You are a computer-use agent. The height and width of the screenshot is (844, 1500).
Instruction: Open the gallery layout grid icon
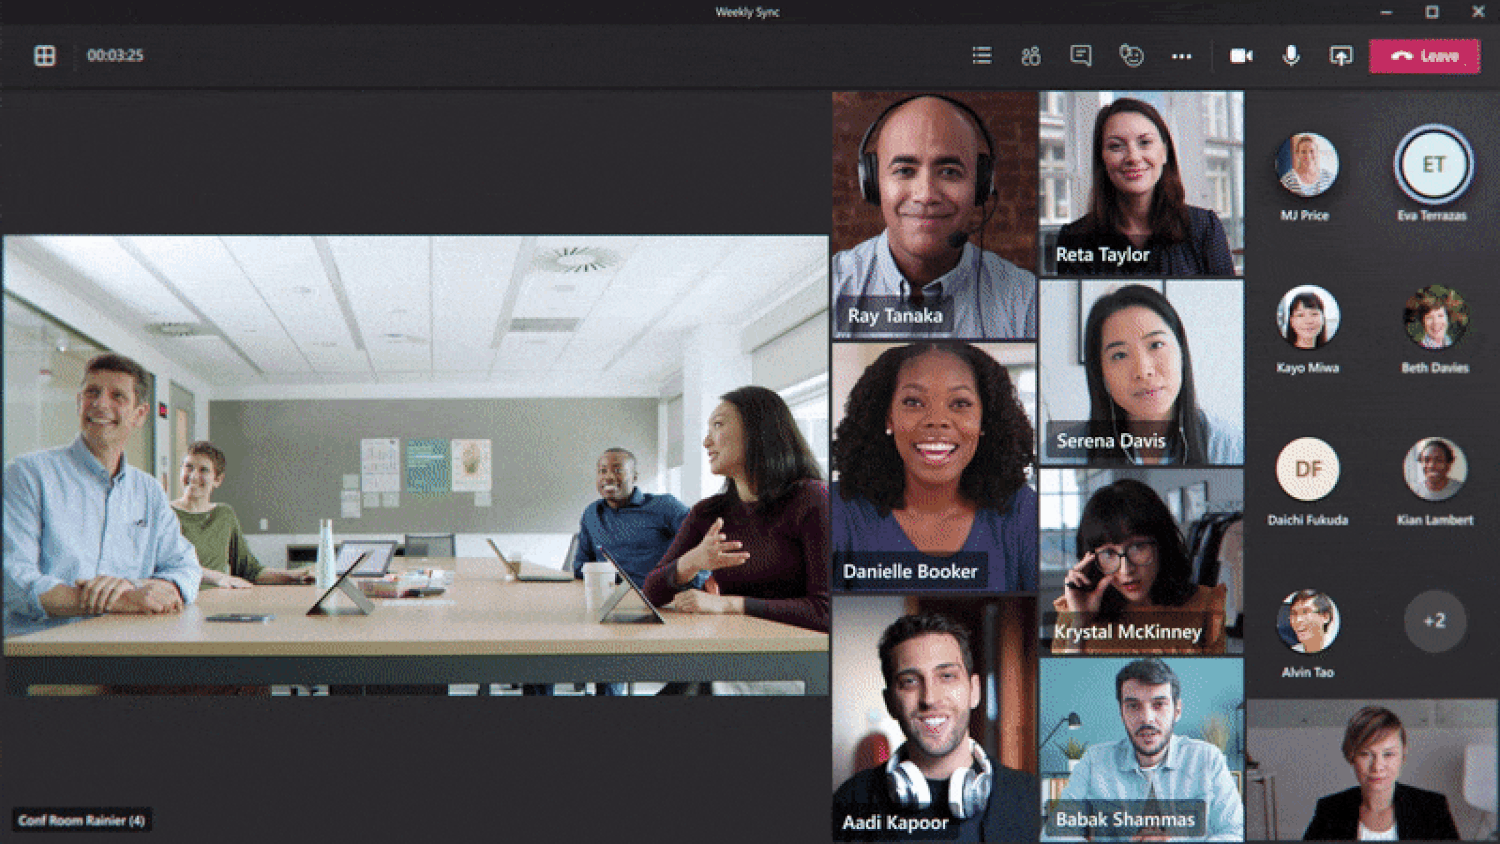(45, 56)
